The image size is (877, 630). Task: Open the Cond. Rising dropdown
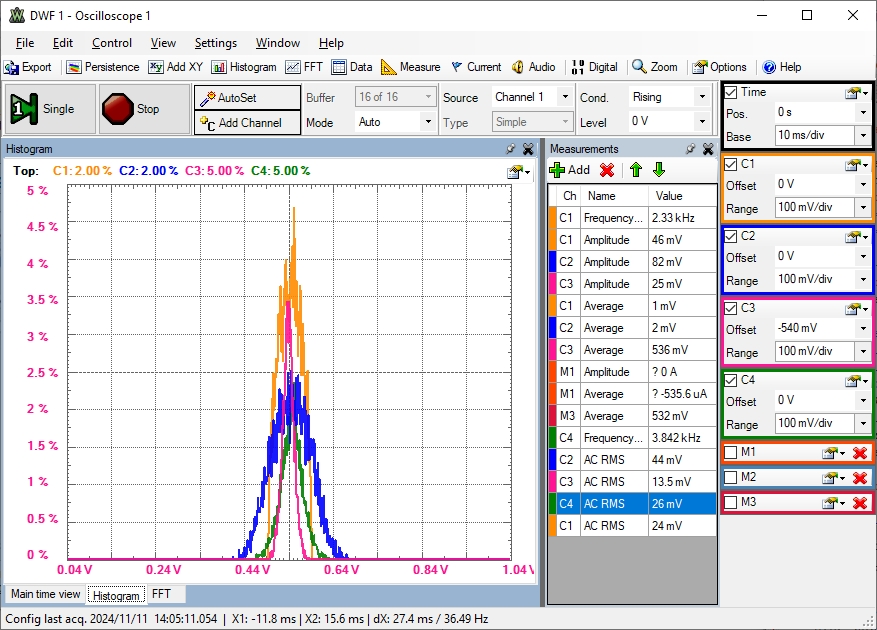click(701, 97)
